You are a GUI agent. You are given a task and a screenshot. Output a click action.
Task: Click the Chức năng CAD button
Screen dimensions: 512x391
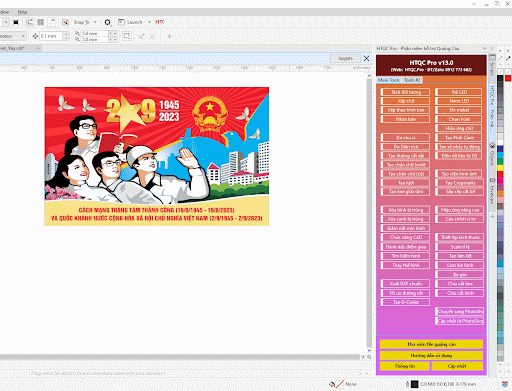406,237
